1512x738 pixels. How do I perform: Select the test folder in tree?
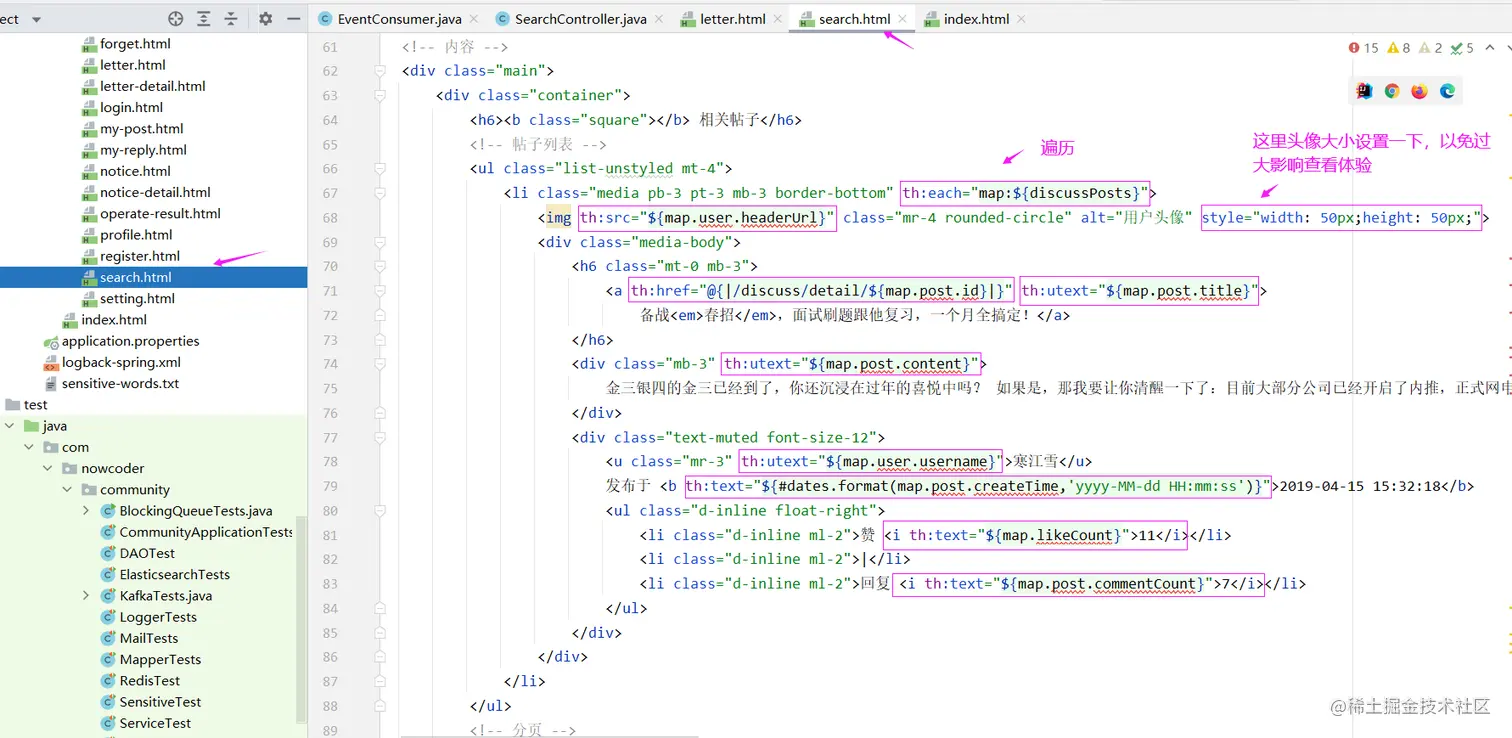[x=35, y=405]
